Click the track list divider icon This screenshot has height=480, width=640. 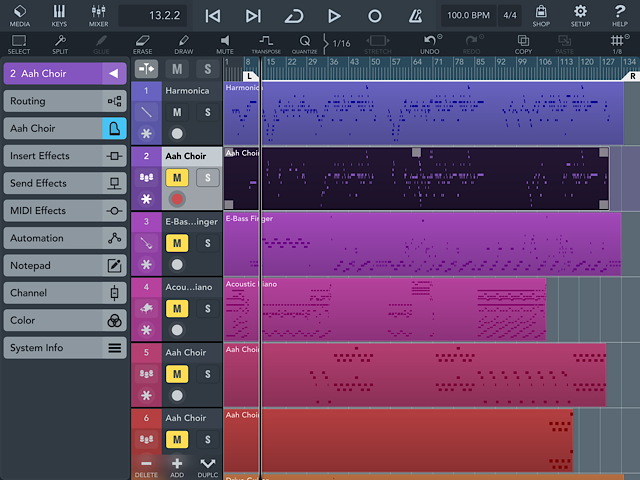pyautogui.click(x=146, y=69)
